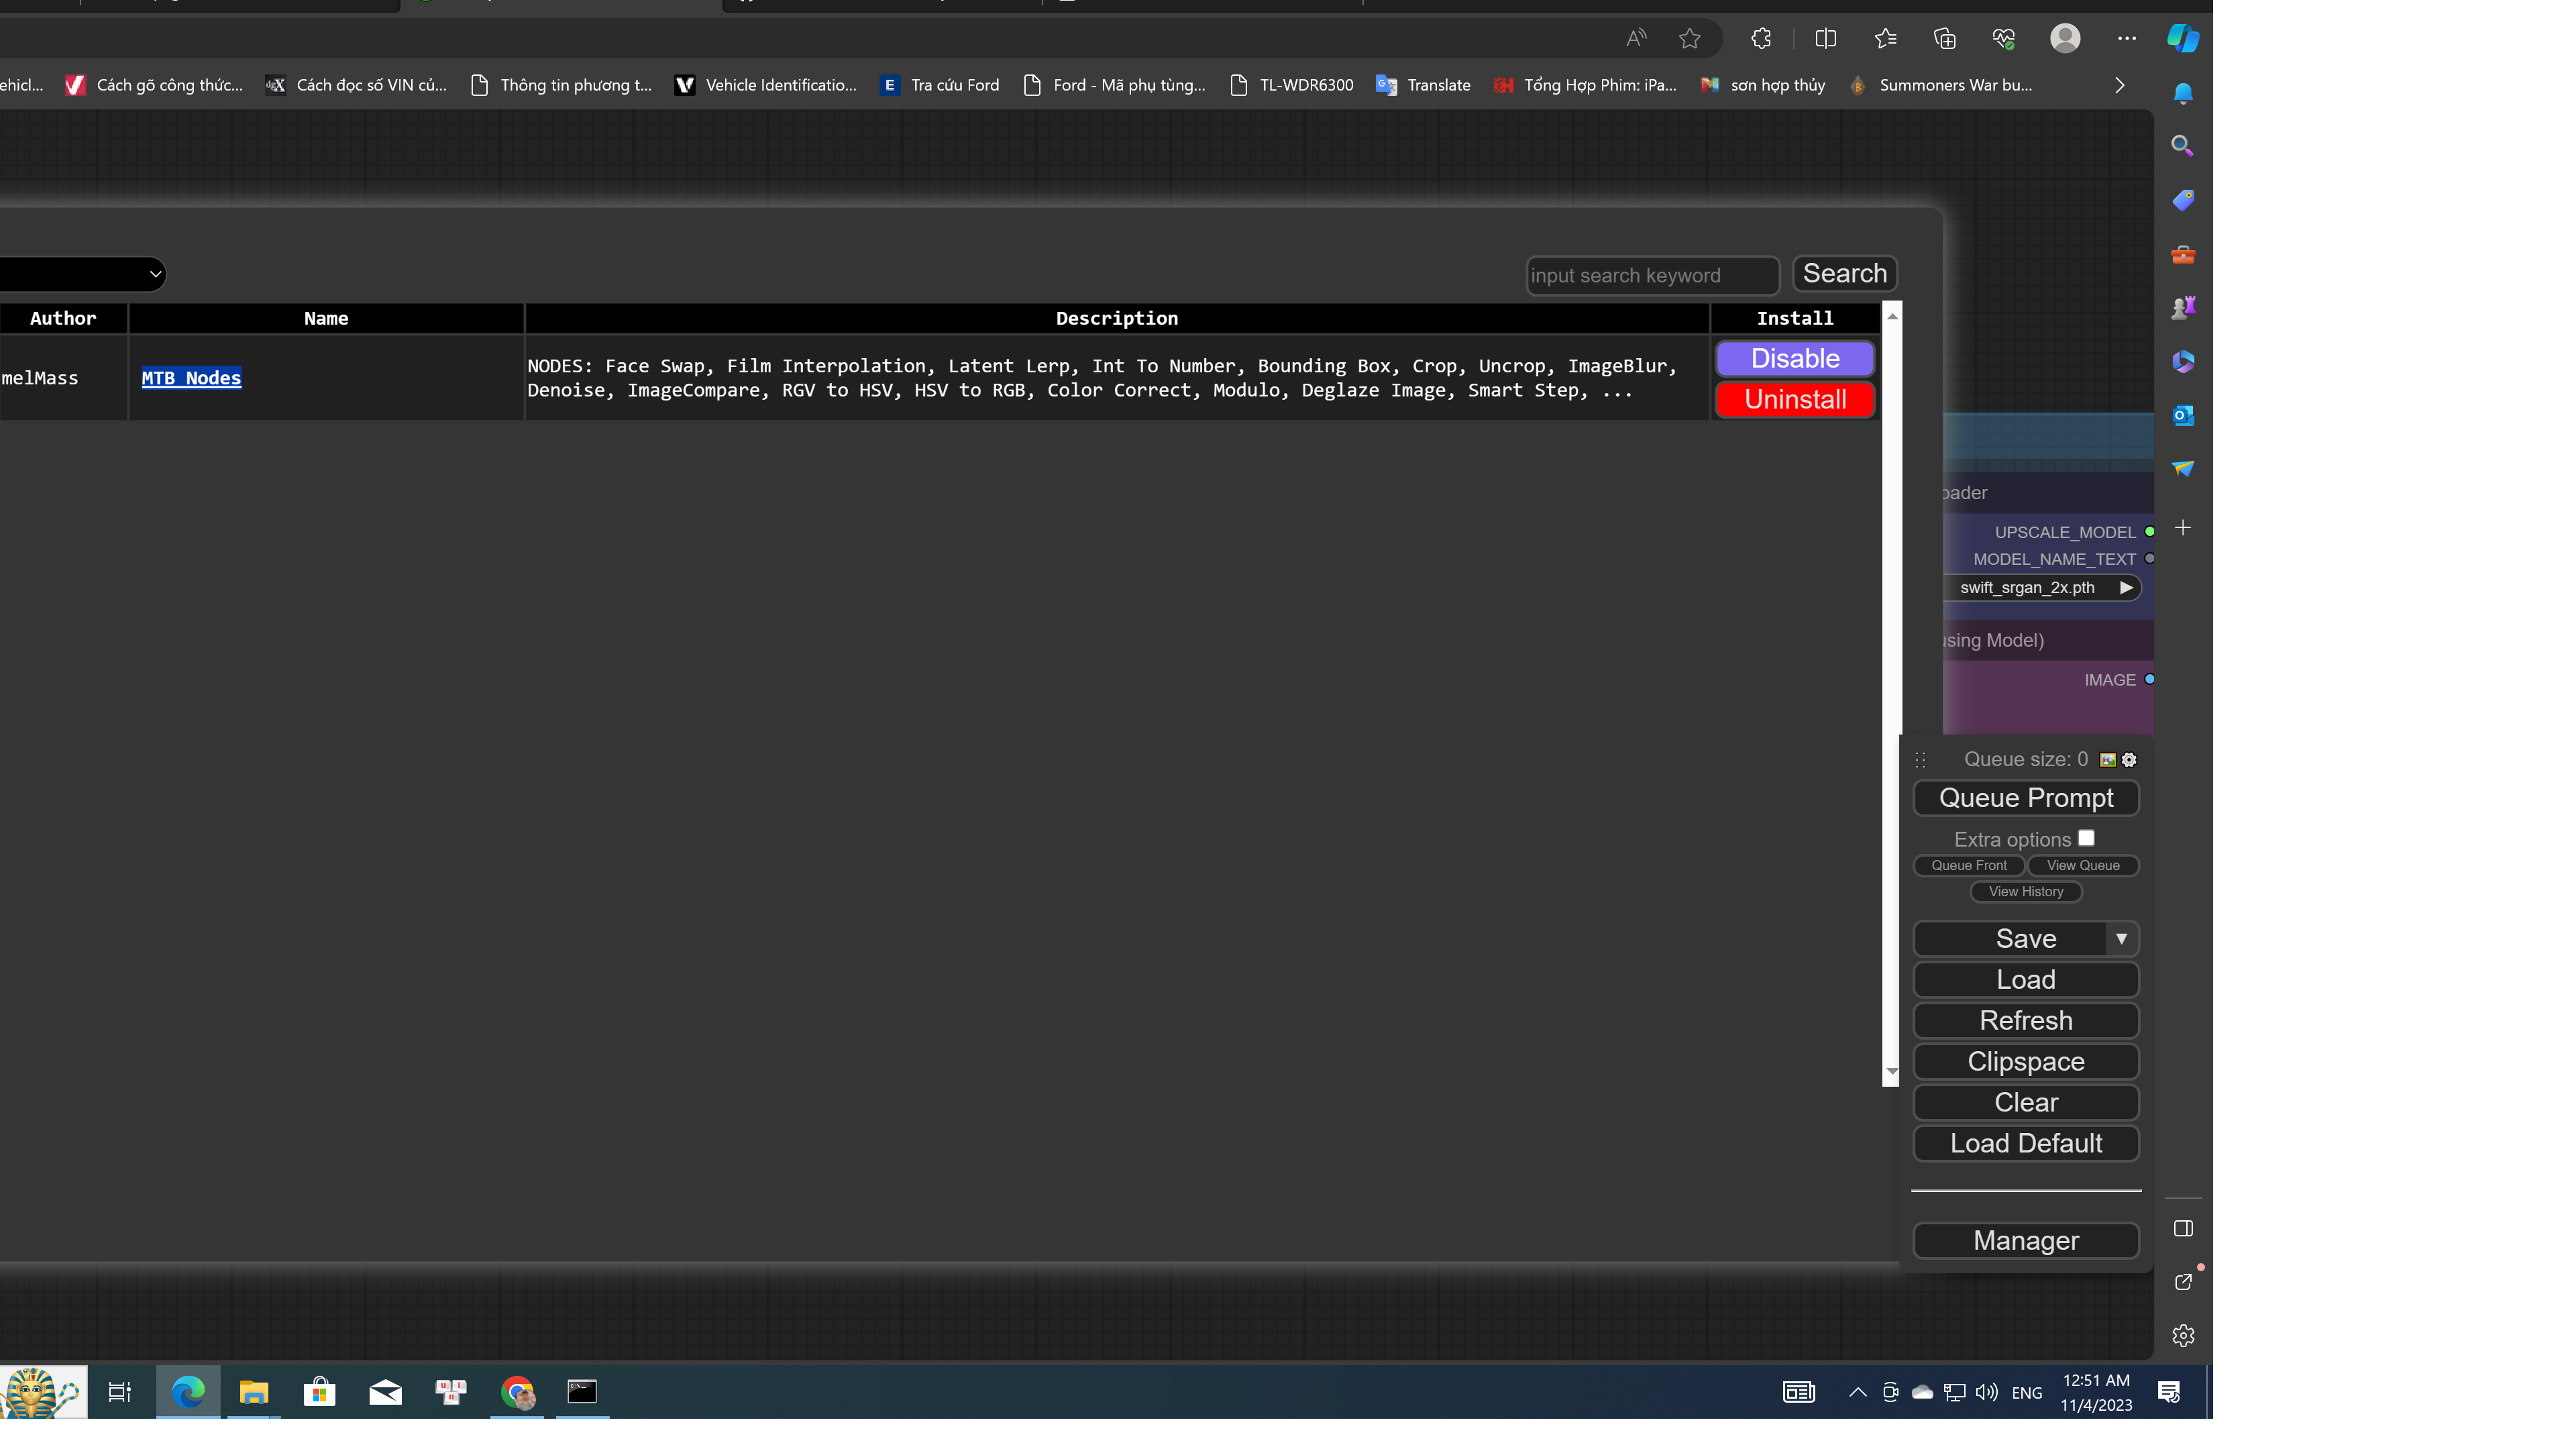Click the Queue Prompt button

2025,797
